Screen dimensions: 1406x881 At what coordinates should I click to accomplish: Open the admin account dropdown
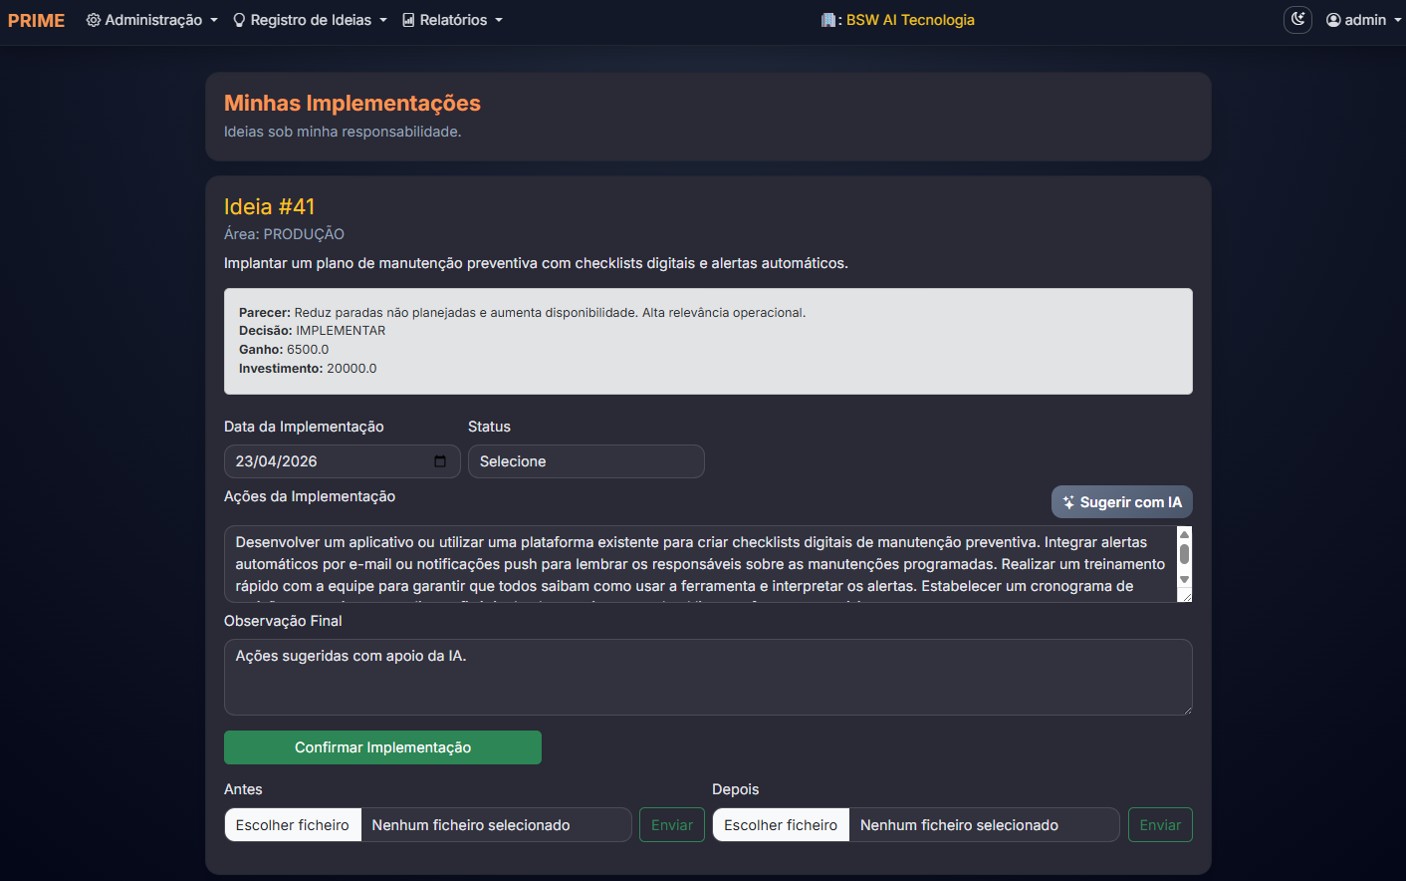coord(1364,20)
